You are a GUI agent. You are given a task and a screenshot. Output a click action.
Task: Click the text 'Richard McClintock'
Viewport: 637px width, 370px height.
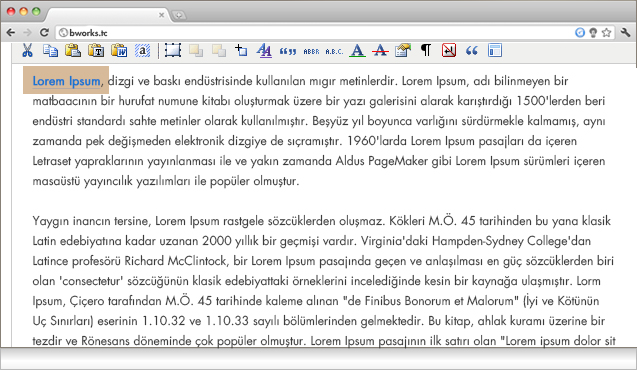(175, 261)
